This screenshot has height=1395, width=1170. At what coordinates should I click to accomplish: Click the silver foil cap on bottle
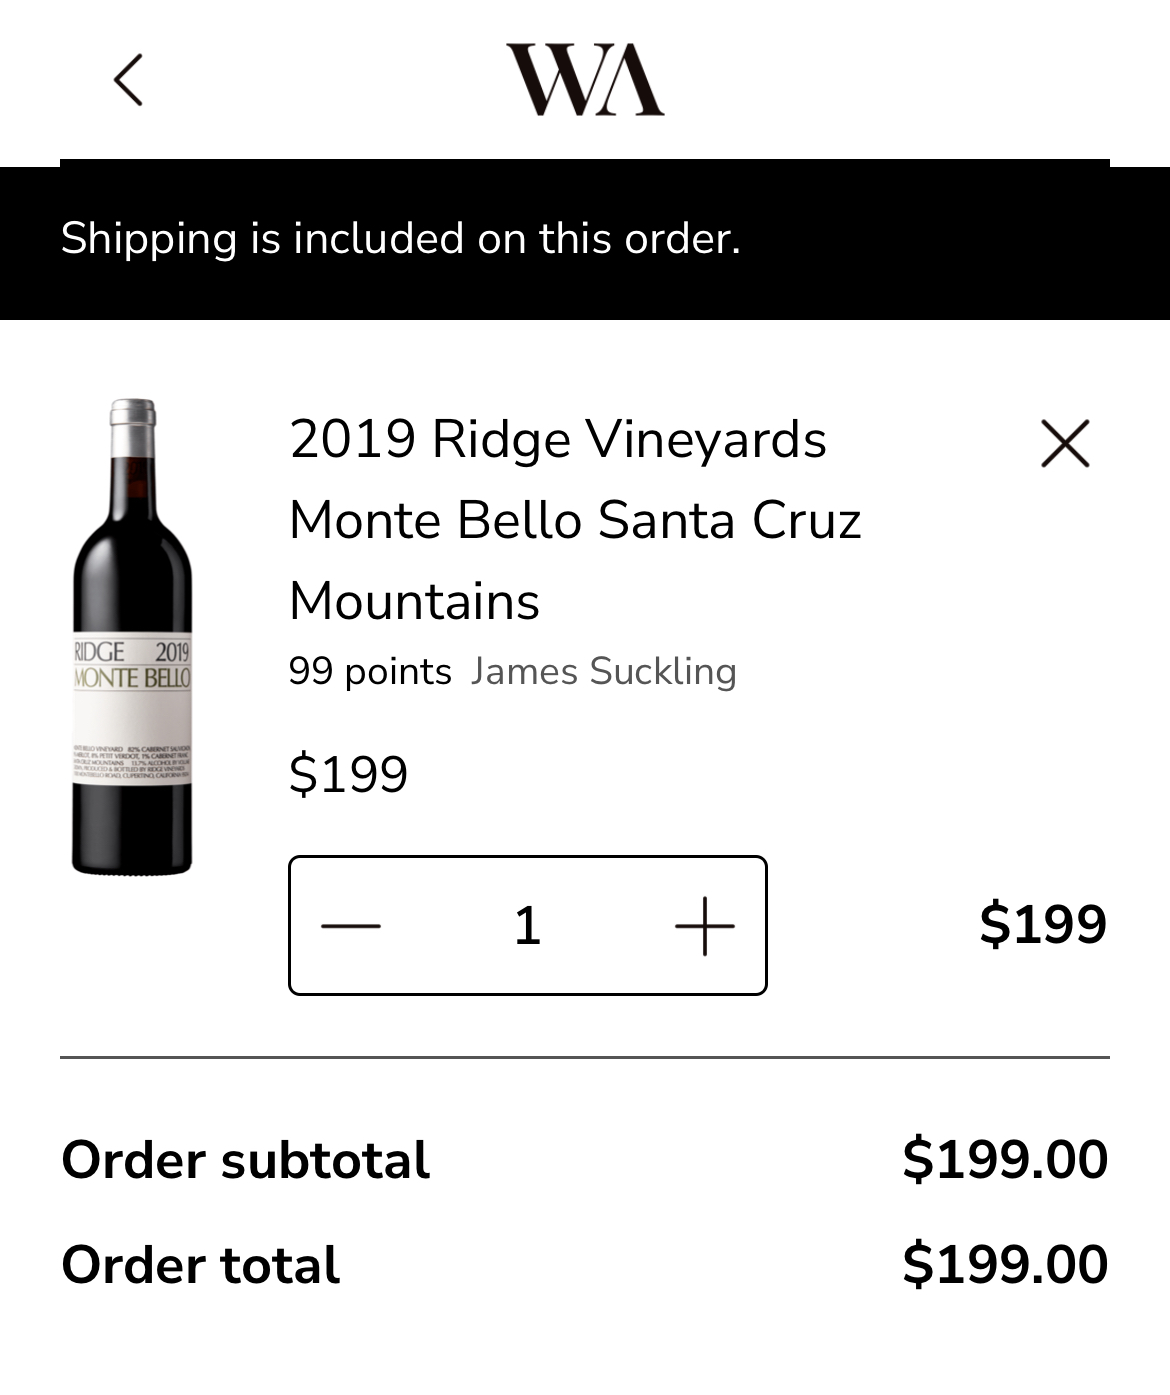[x=132, y=425]
